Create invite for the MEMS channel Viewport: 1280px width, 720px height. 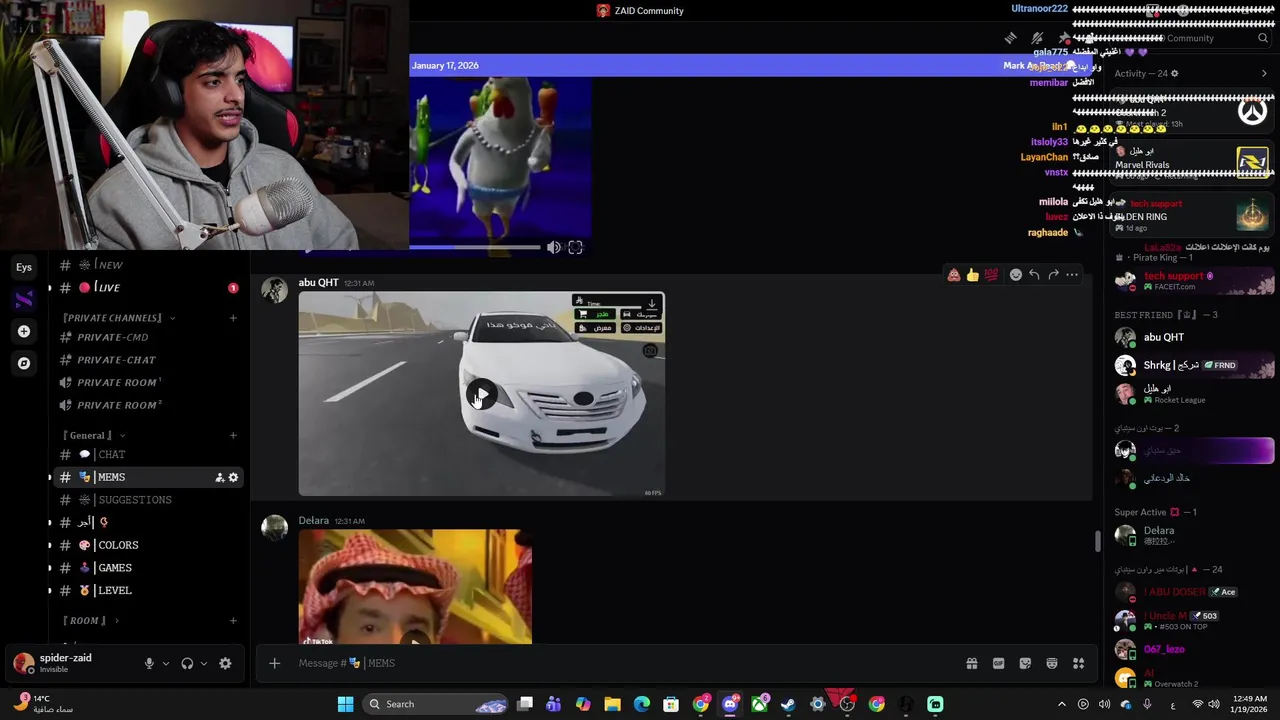coord(219,478)
